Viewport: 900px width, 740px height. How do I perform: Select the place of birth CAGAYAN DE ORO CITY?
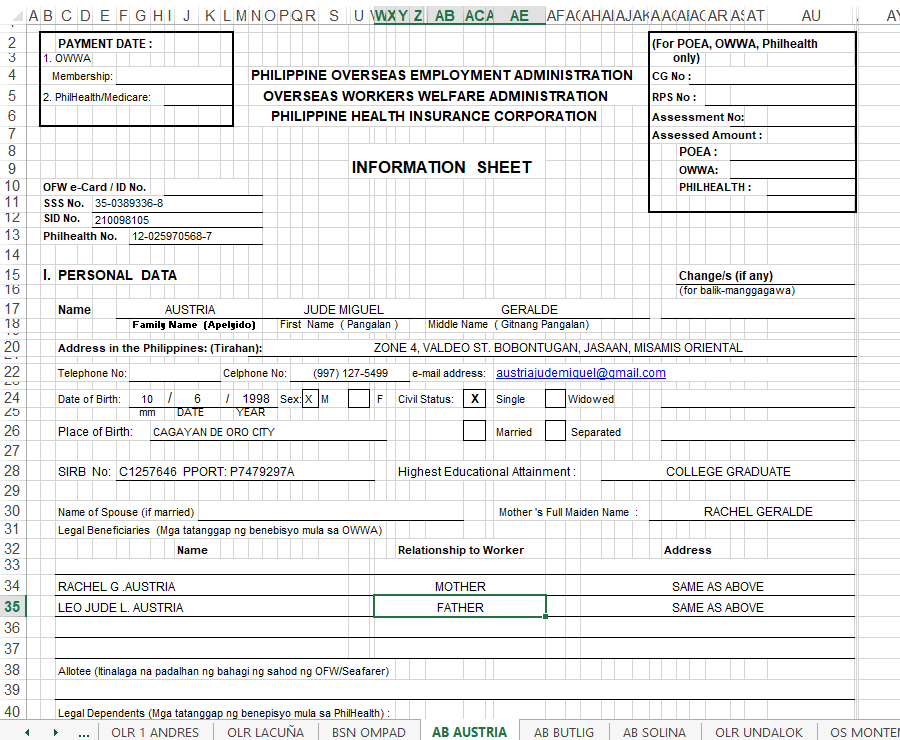coord(268,432)
